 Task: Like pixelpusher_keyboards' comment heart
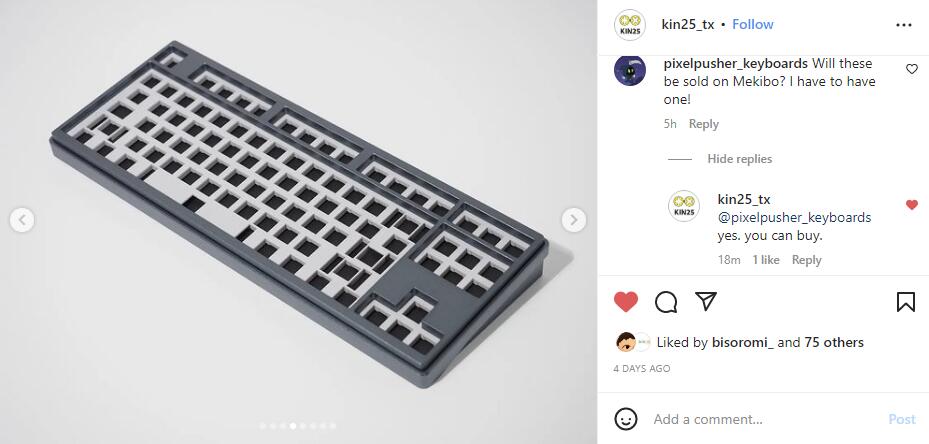click(912, 69)
